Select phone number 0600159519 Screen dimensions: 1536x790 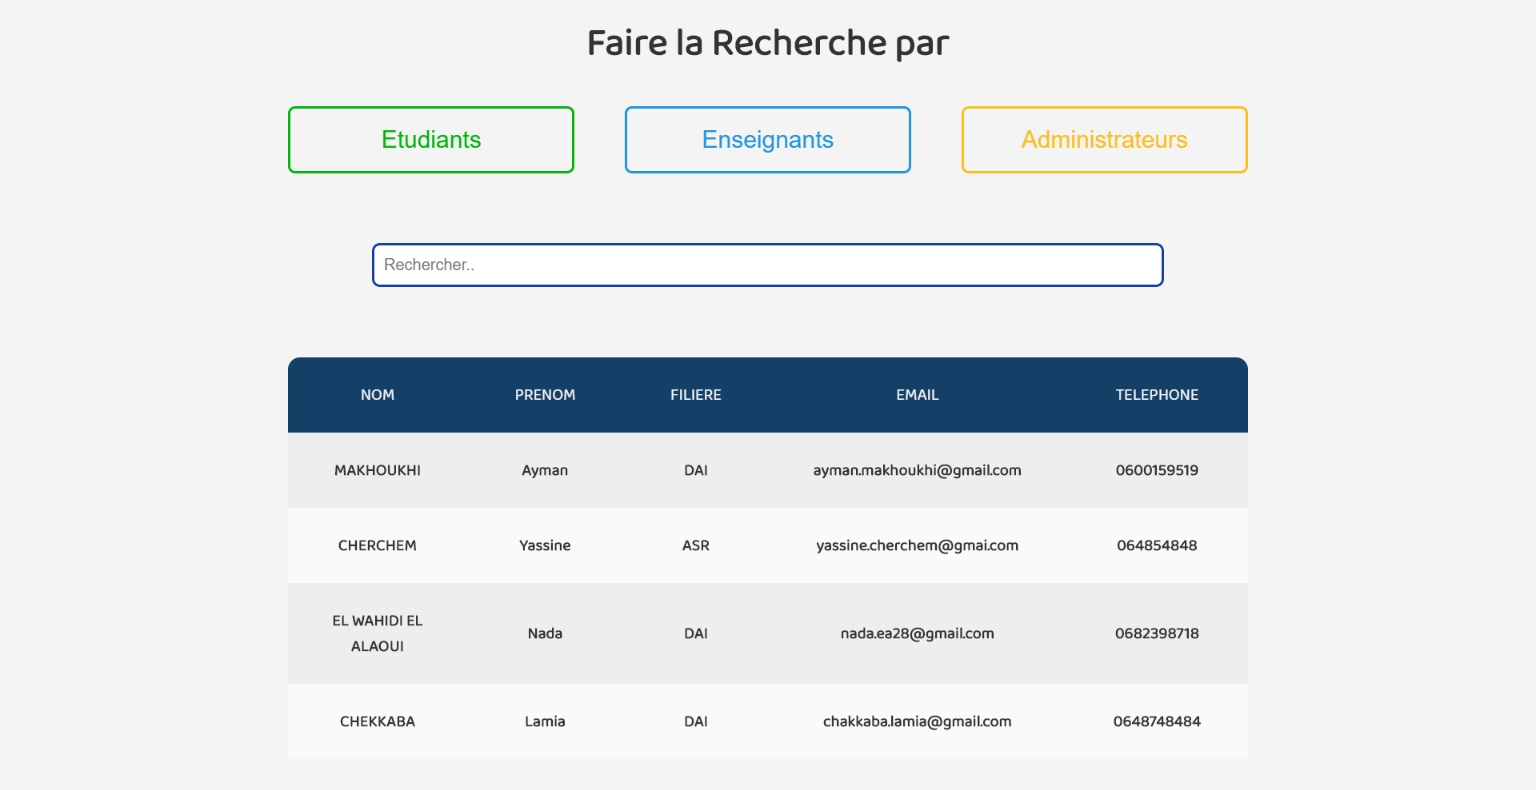pyautogui.click(x=1157, y=470)
